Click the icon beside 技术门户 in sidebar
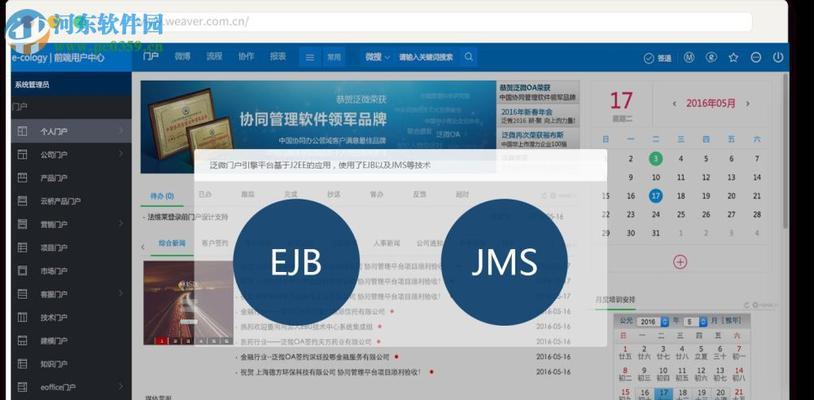The width and height of the screenshot is (814, 400). [22, 317]
